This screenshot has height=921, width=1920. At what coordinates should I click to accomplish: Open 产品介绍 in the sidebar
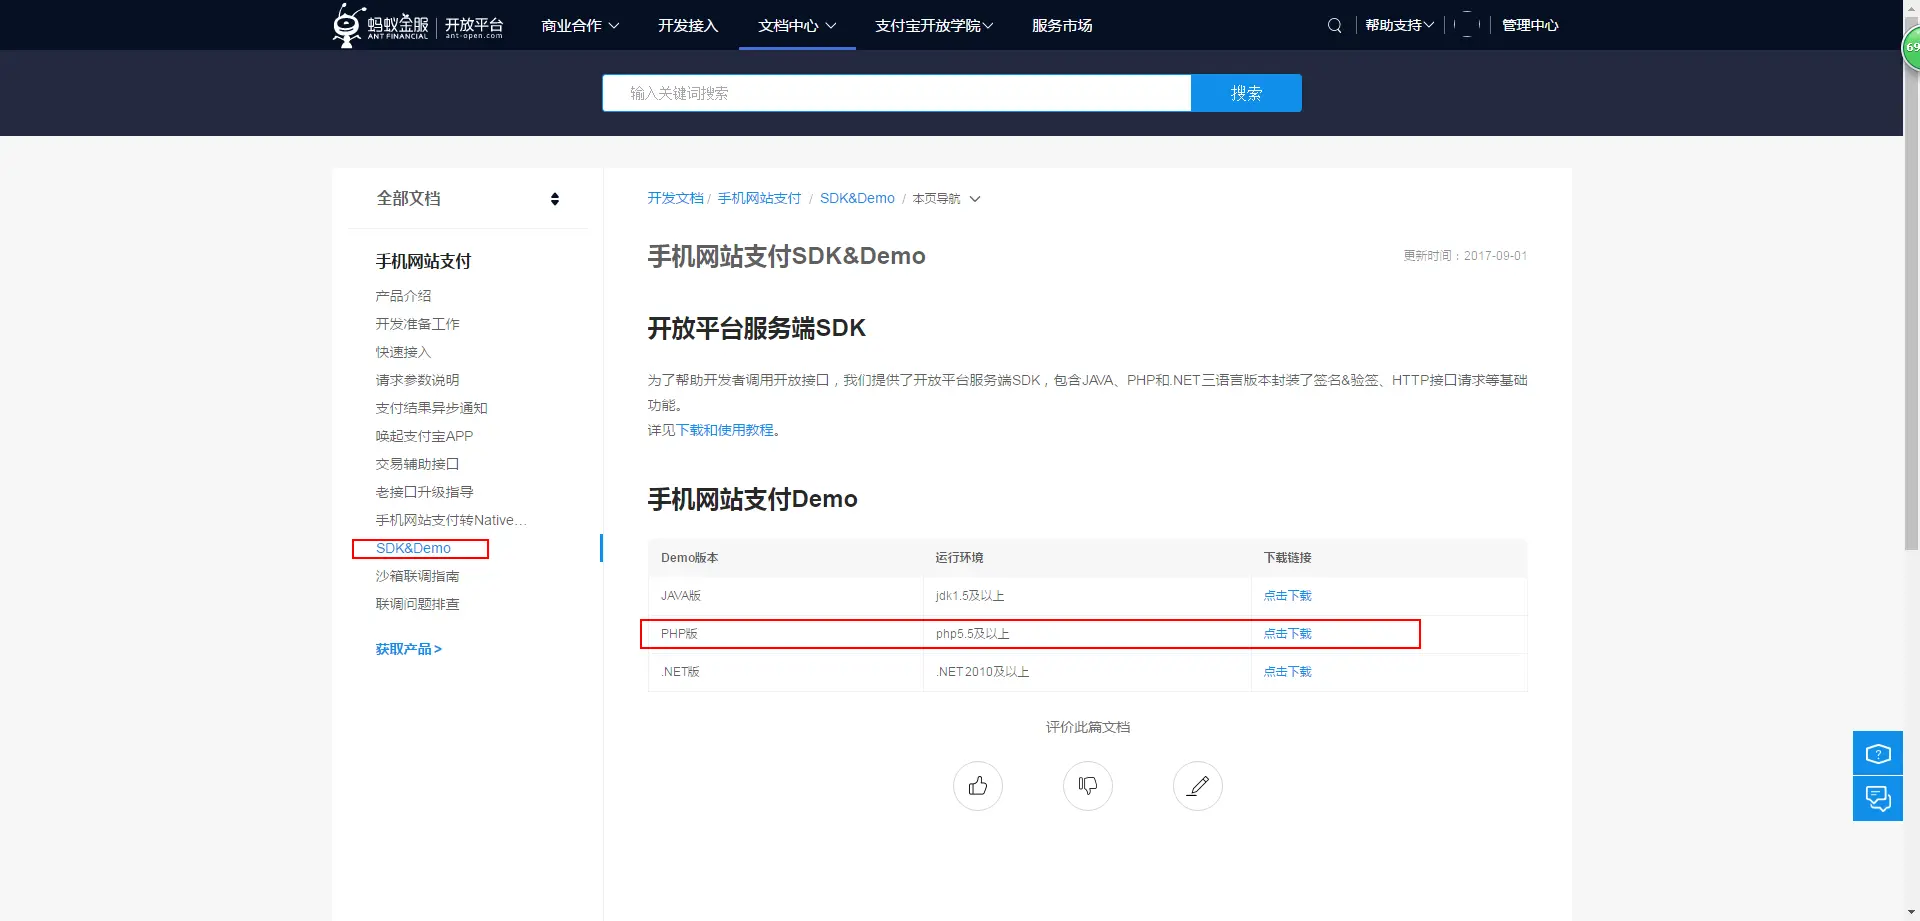pos(403,296)
